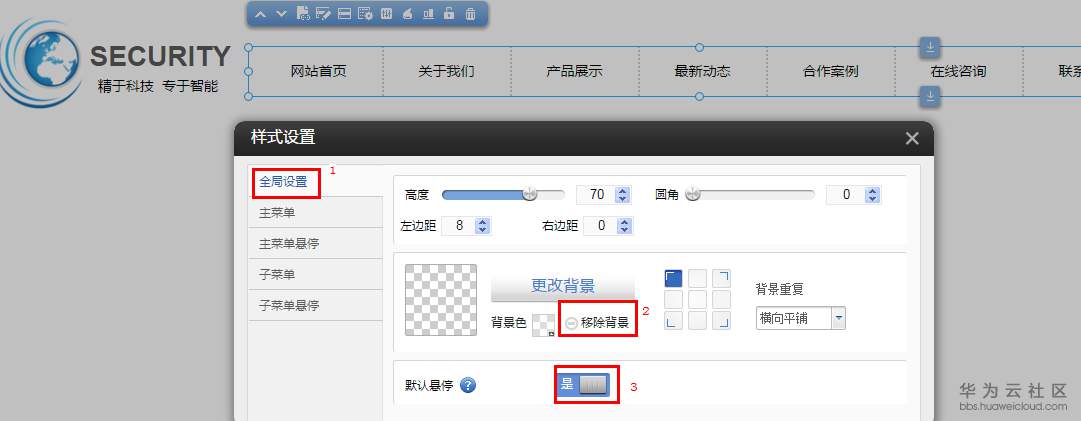Click the trash delete icon in the toolbar
Image resolution: width=1081 pixels, height=421 pixels.
[x=470, y=13]
